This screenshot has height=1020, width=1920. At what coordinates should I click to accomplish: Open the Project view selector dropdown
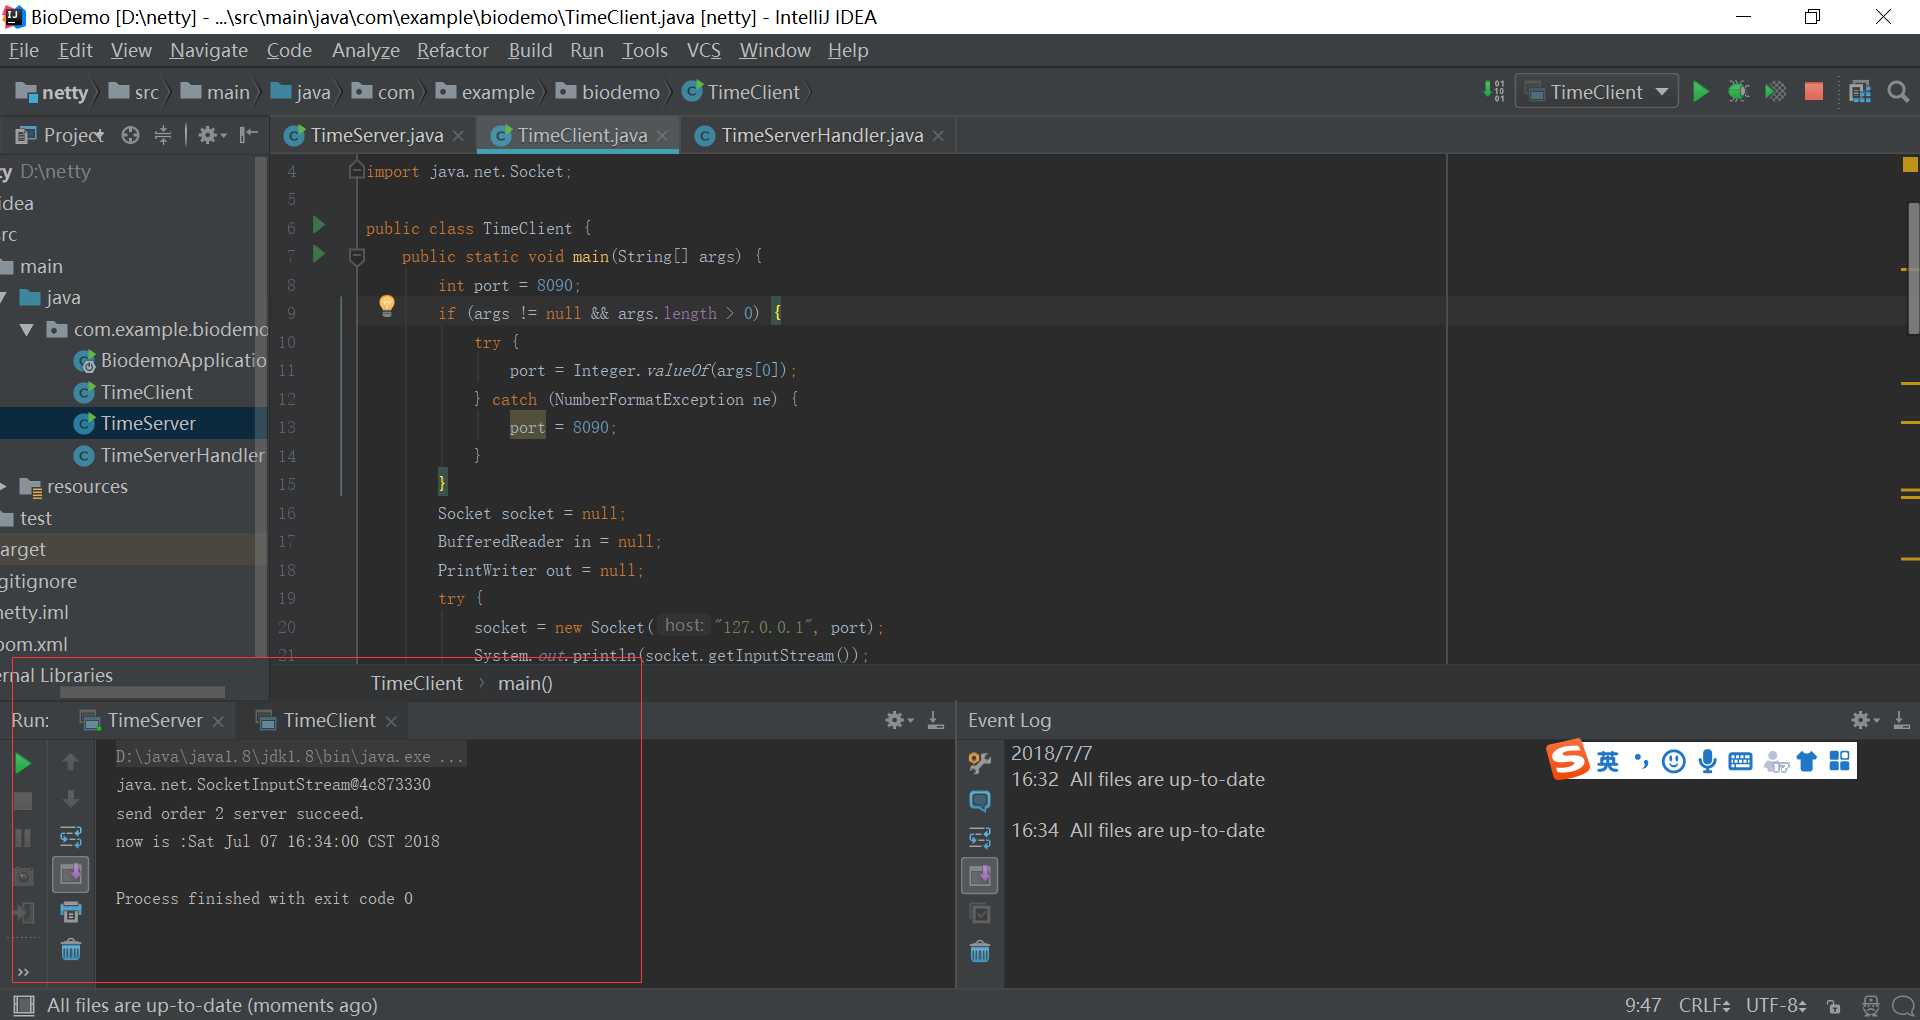click(60, 135)
